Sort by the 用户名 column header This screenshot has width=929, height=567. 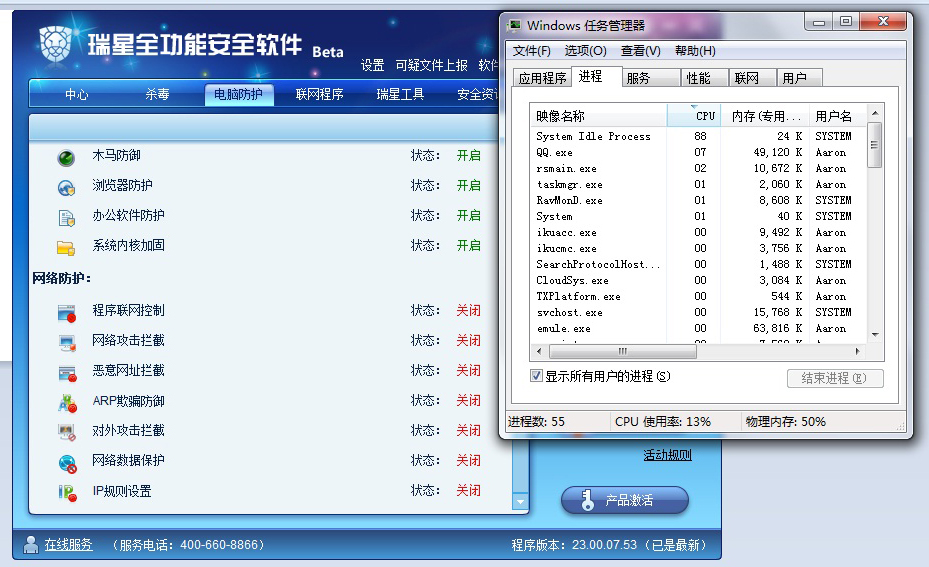[838, 116]
